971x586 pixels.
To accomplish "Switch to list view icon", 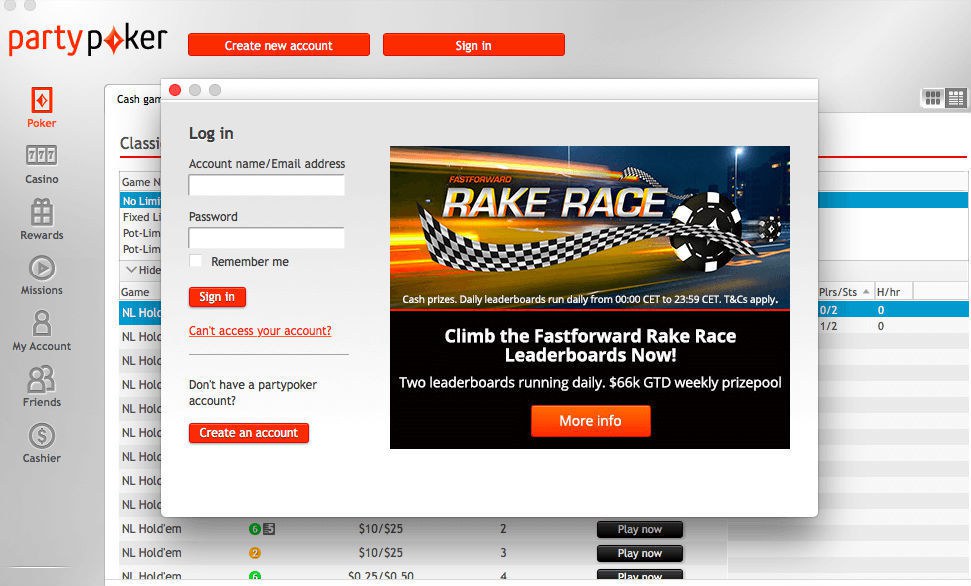I will [x=955, y=98].
